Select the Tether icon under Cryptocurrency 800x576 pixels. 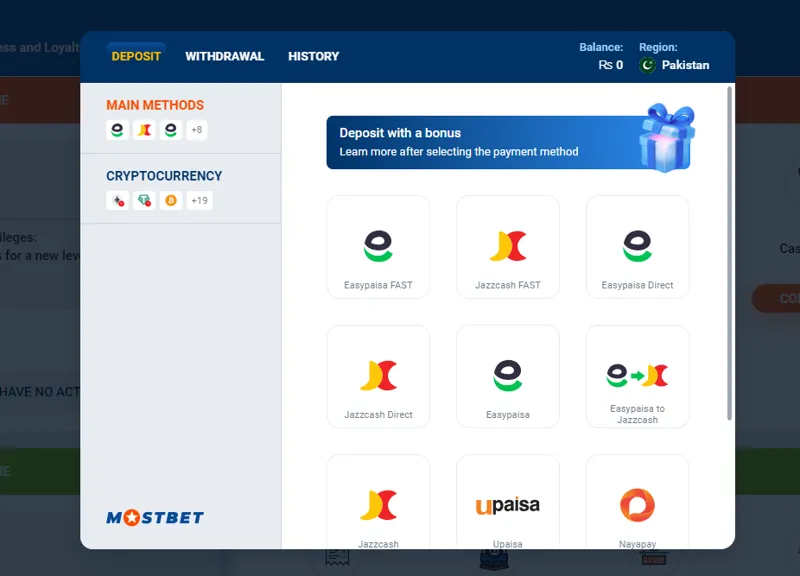143,200
